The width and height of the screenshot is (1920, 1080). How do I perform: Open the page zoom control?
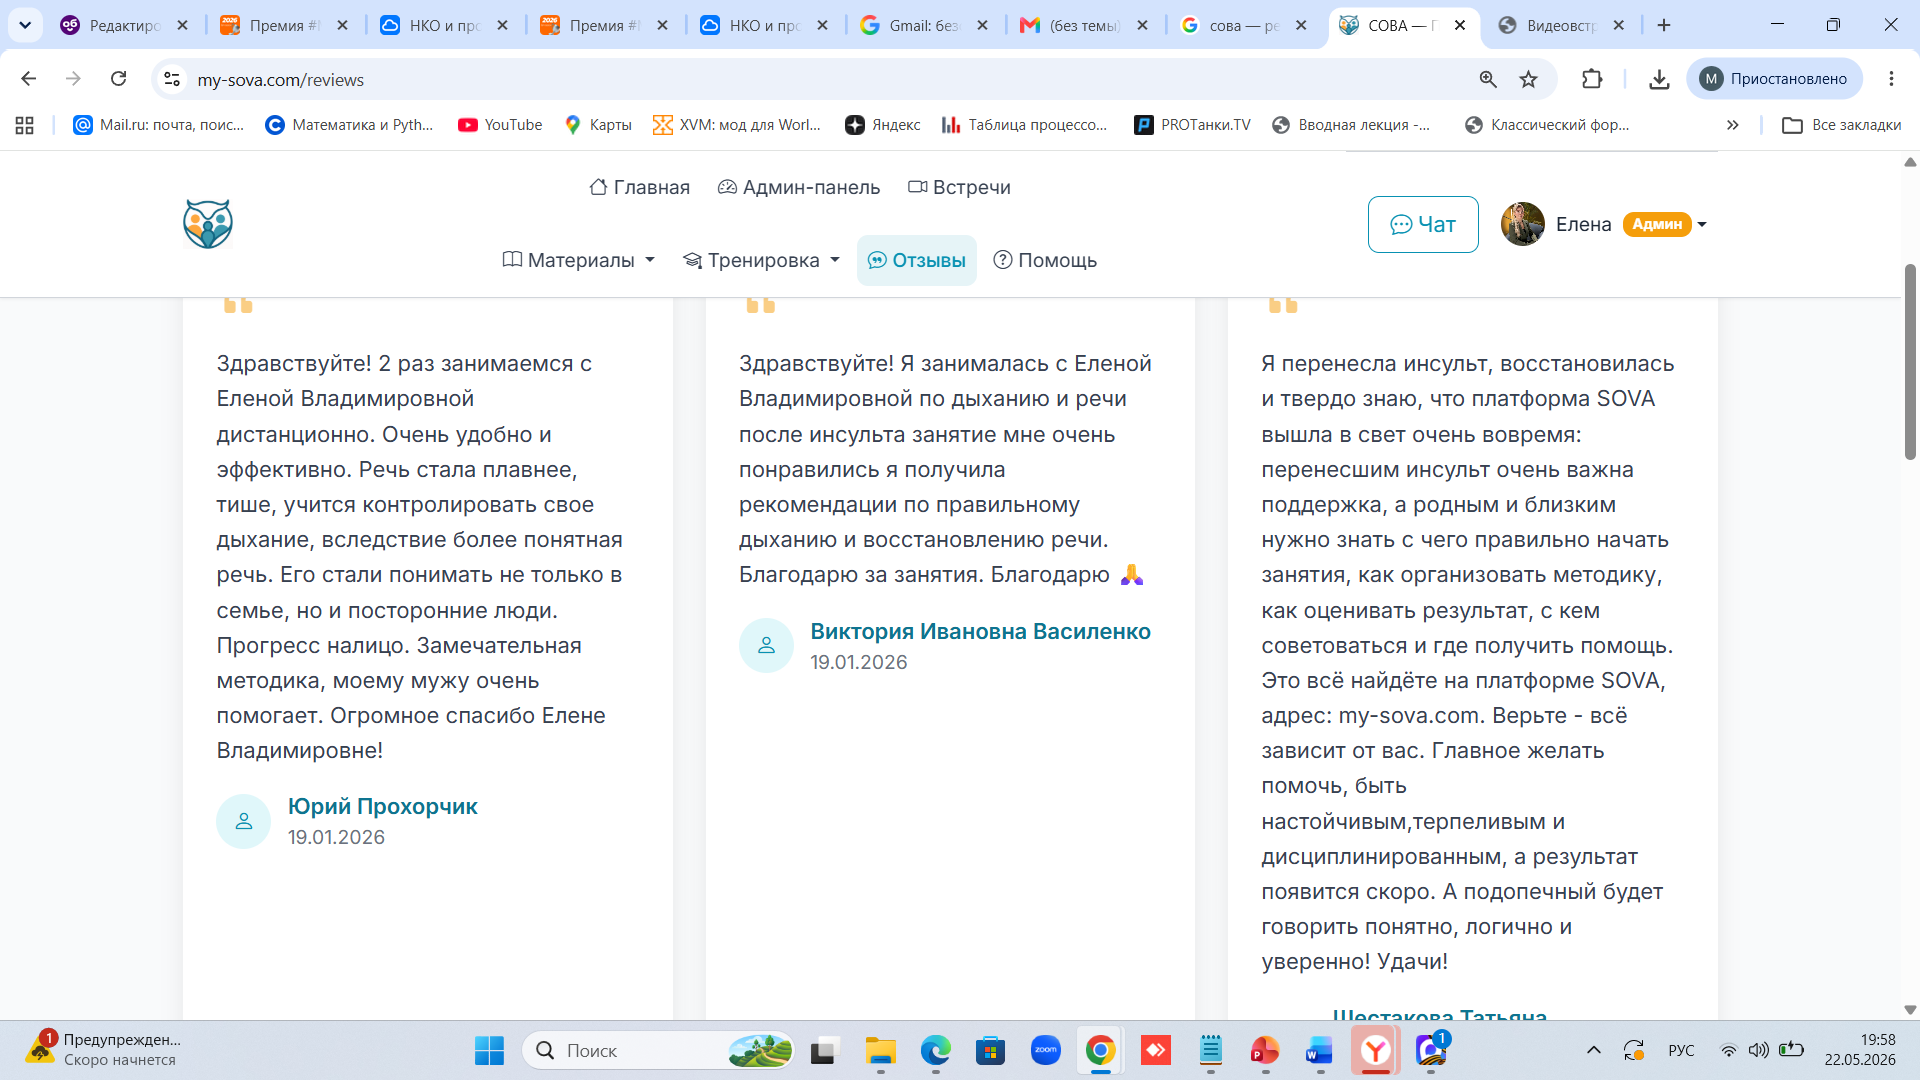pyautogui.click(x=1488, y=79)
